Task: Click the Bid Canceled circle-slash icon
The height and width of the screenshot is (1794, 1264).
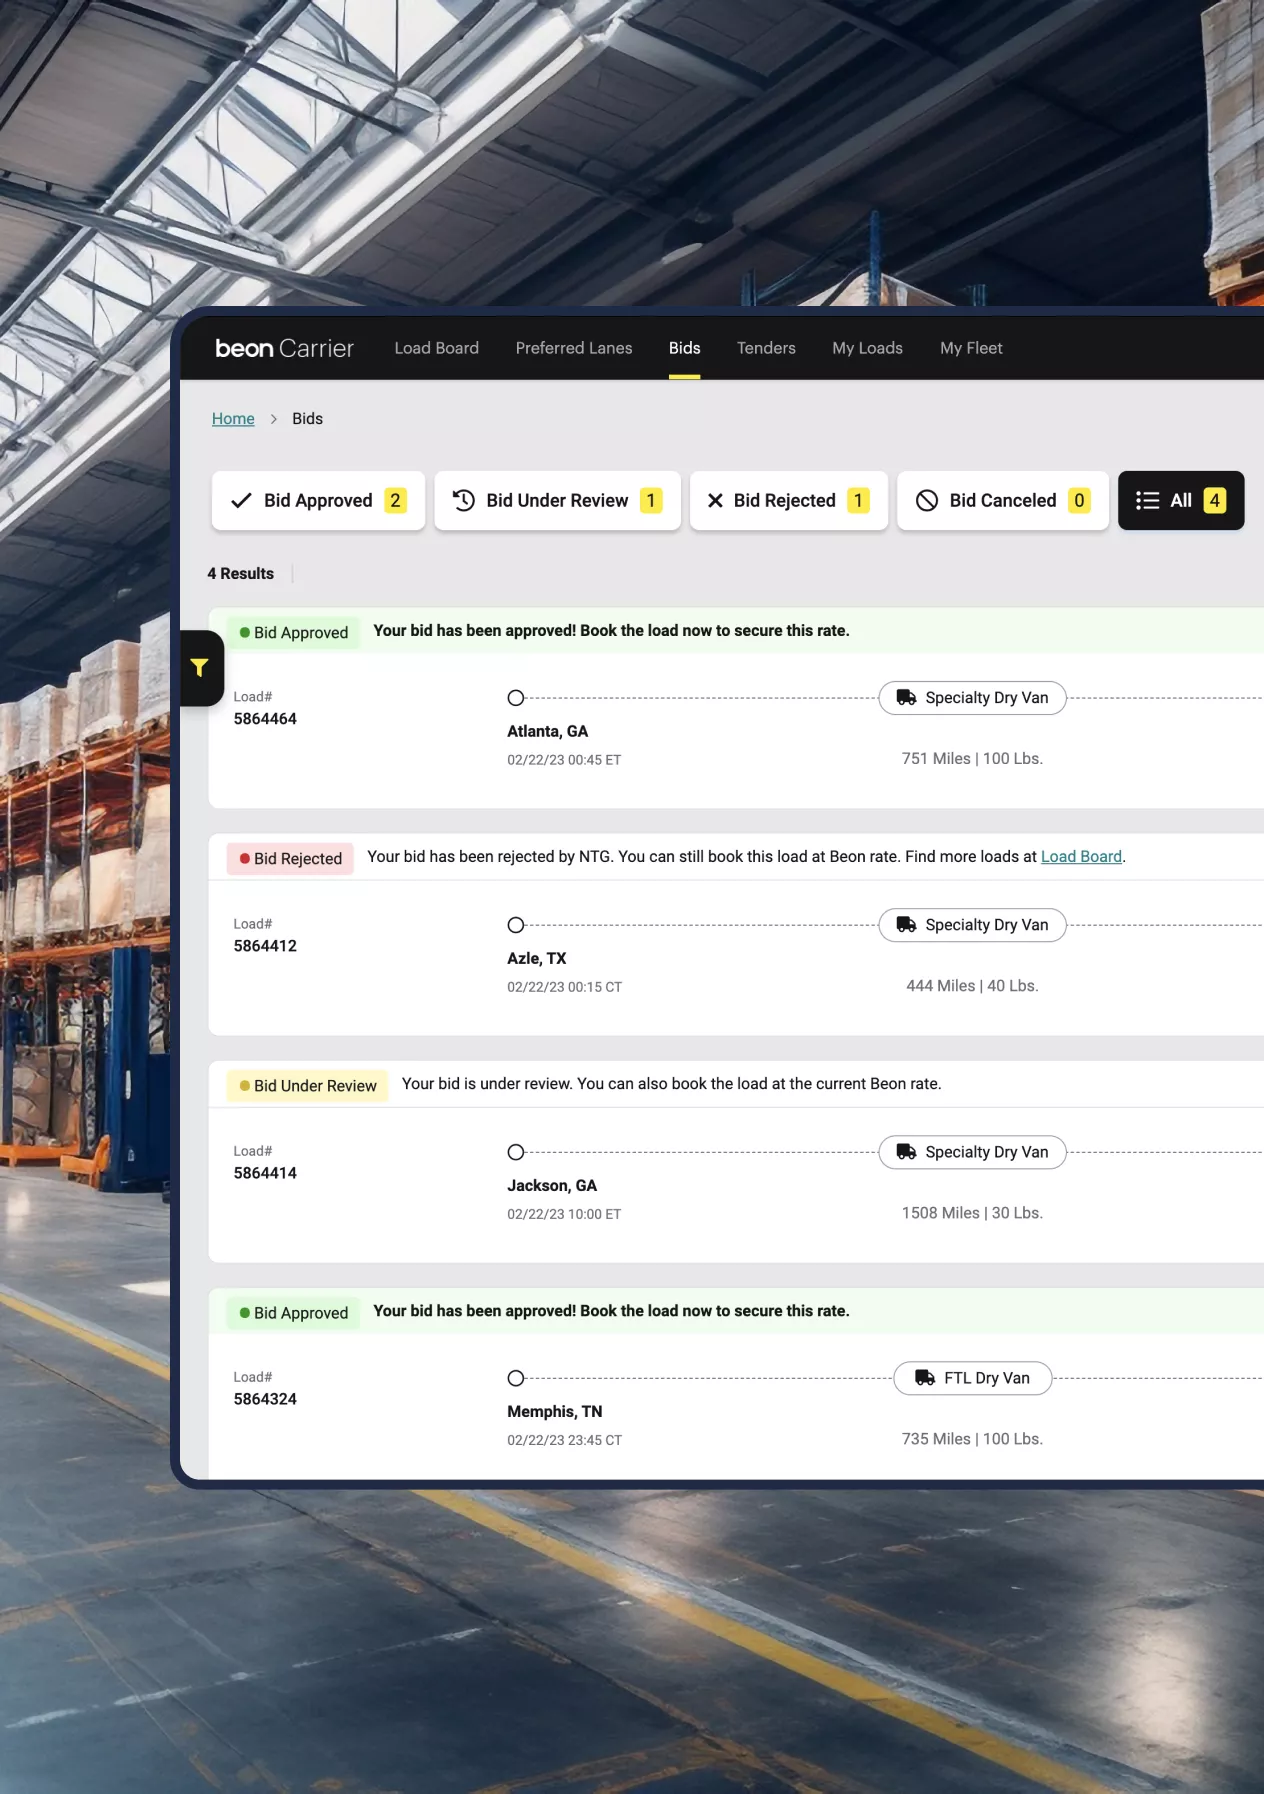Action: point(927,501)
